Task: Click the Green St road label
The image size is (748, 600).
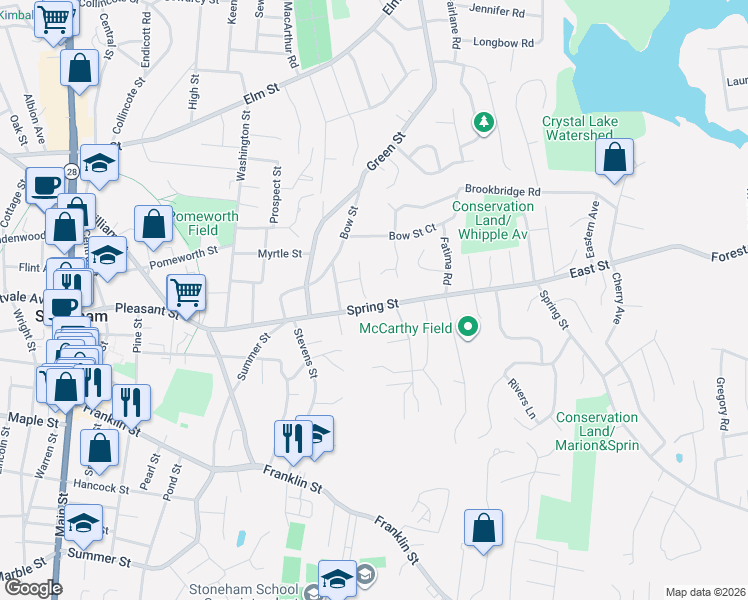Action: (386, 152)
